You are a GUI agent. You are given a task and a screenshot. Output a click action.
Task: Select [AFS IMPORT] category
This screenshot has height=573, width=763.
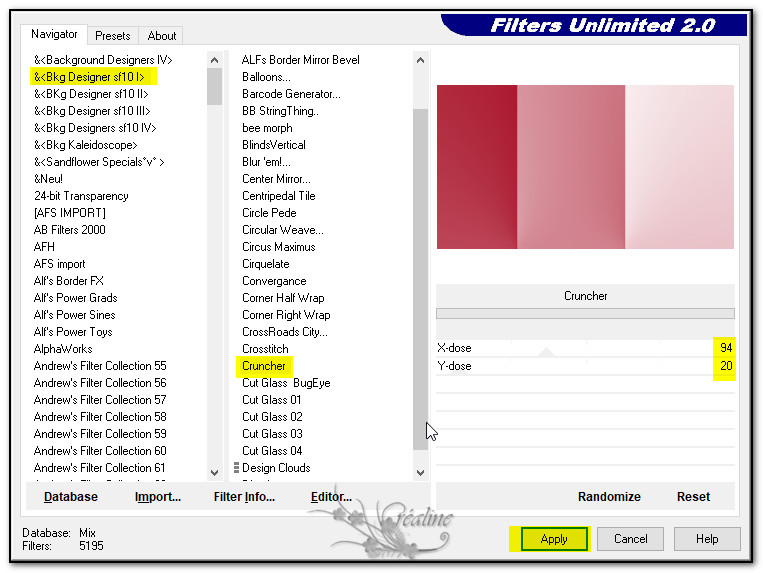[x=70, y=213]
